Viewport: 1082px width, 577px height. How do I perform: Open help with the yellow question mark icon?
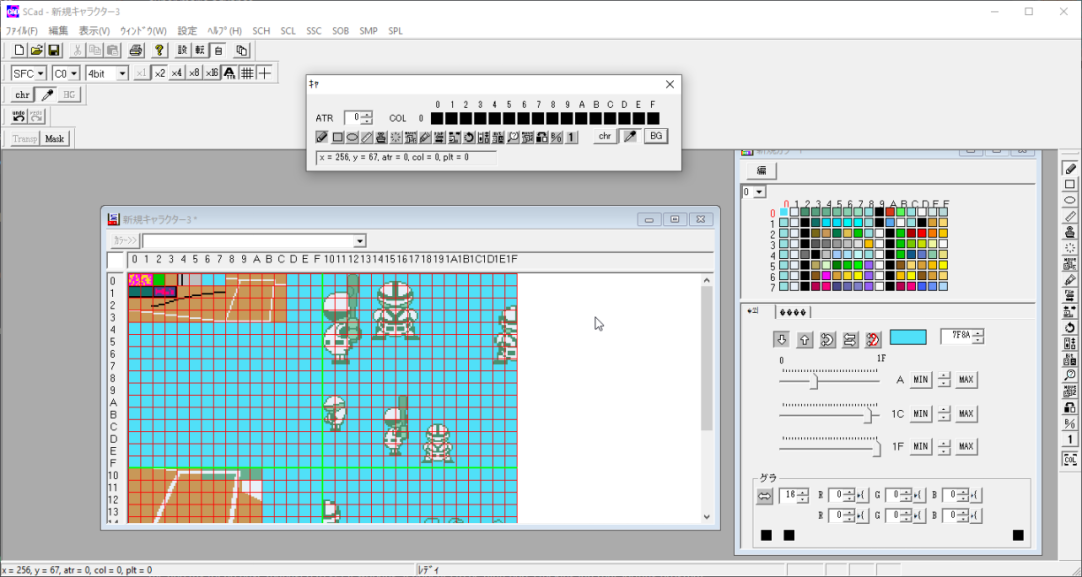159,50
